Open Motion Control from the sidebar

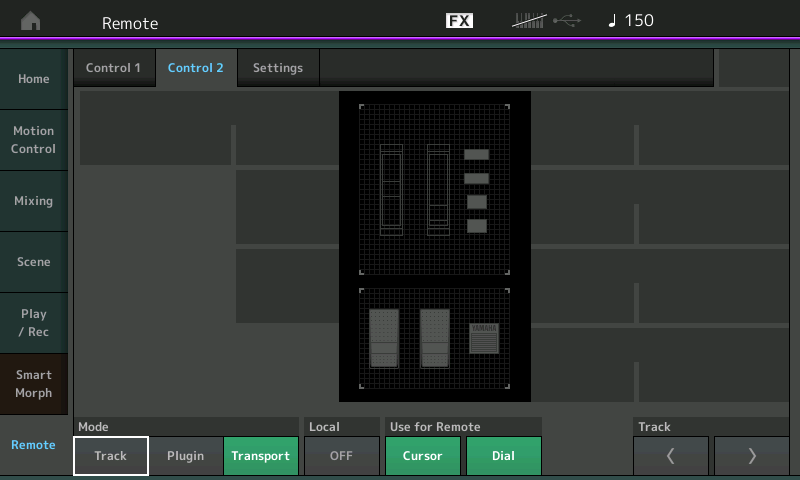click(34, 140)
